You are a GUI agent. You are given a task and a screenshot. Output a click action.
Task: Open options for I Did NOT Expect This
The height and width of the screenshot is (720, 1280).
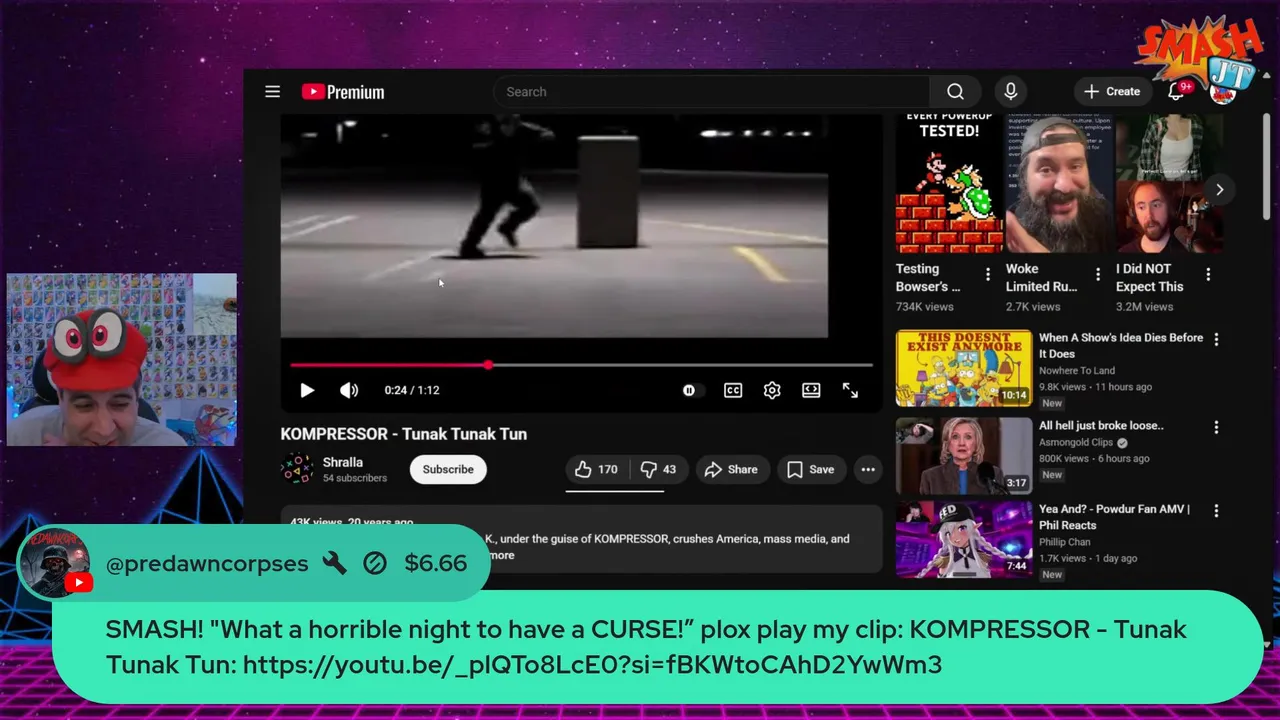[x=1208, y=274]
